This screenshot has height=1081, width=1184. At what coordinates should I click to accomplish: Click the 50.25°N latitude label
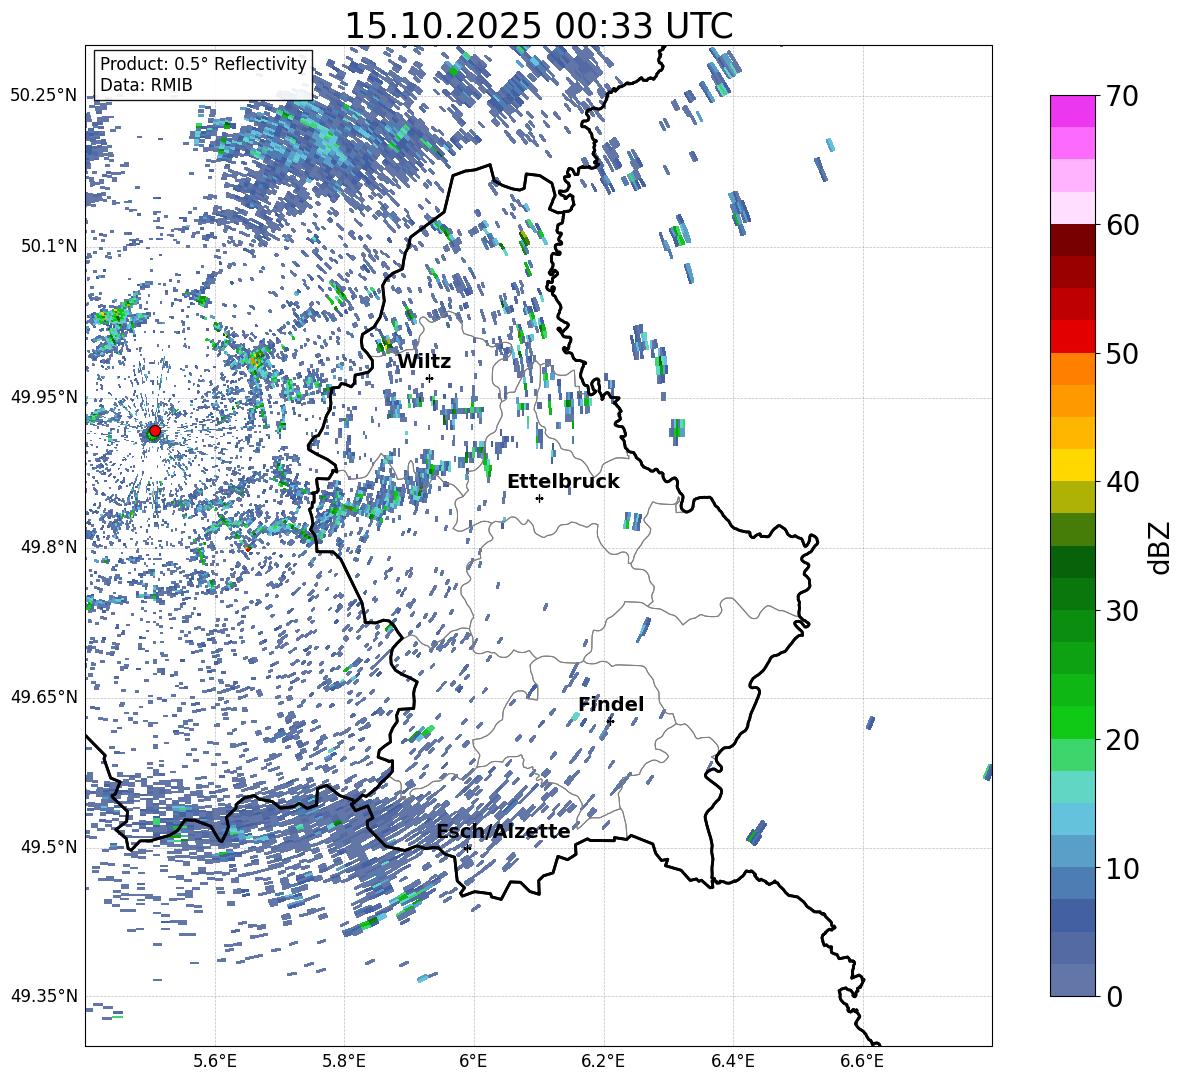pos(44,96)
